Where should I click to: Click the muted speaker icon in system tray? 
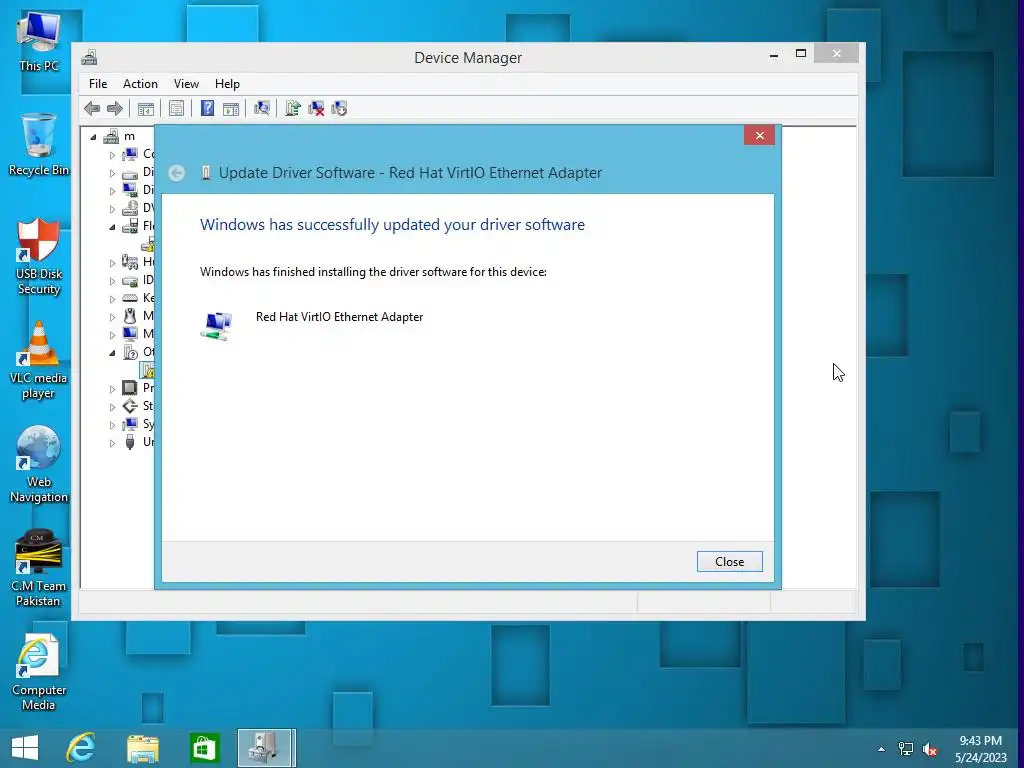point(930,749)
